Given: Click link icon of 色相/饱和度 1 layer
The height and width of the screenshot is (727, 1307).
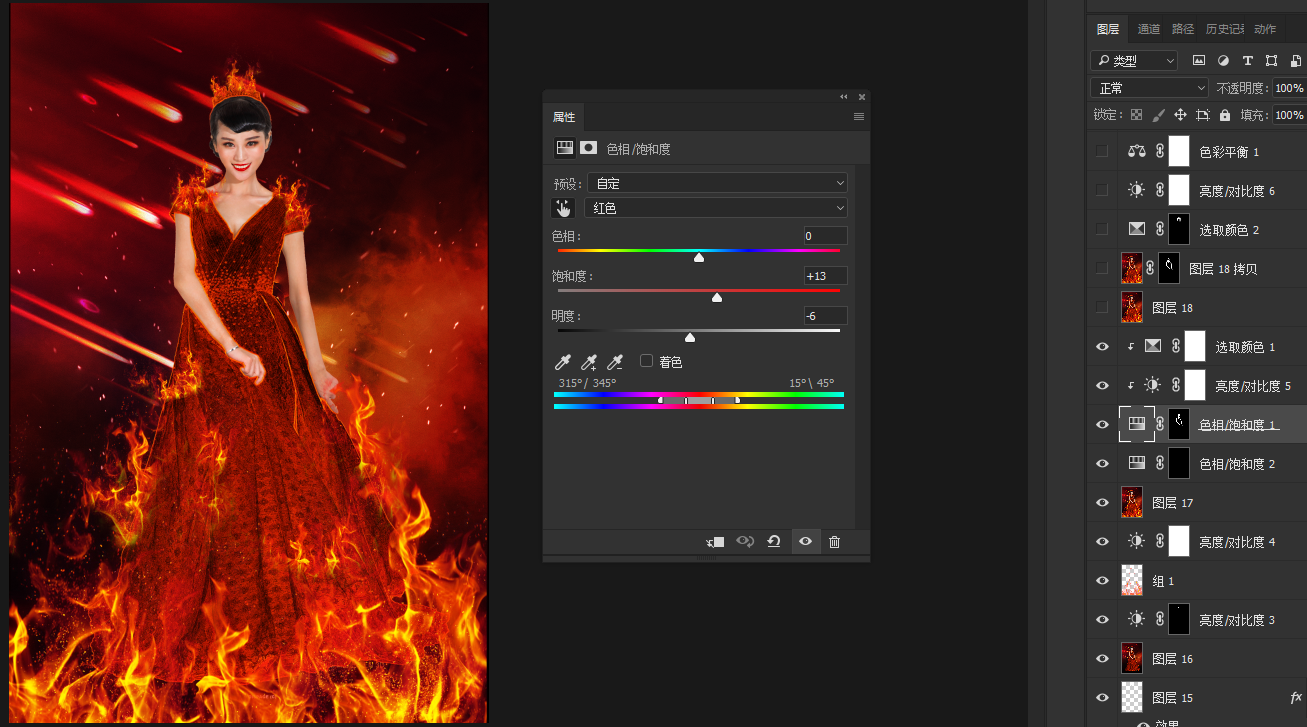Looking at the screenshot, I should click(1160, 424).
